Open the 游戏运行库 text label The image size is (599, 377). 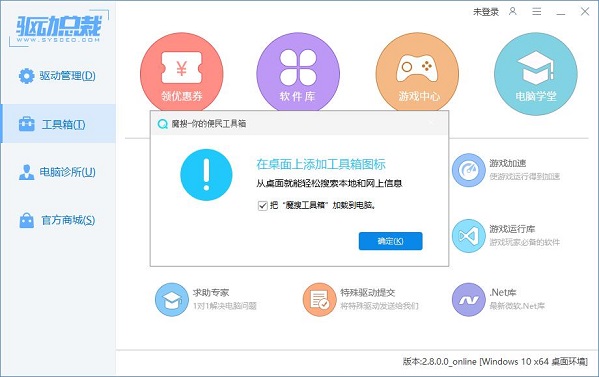pyautogui.click(x=512, y=229)
